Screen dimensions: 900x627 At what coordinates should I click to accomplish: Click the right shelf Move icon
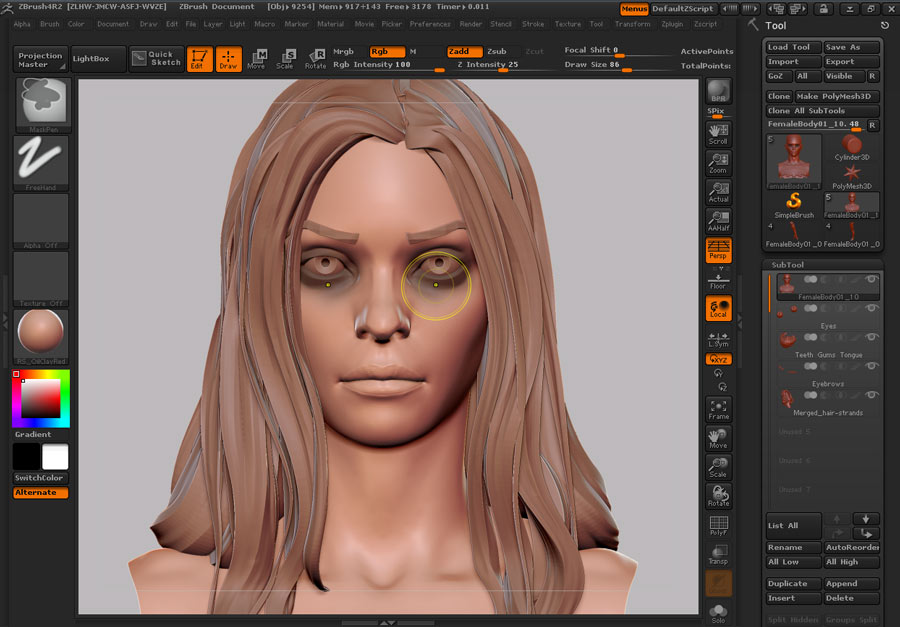click(x=719, y=439)
